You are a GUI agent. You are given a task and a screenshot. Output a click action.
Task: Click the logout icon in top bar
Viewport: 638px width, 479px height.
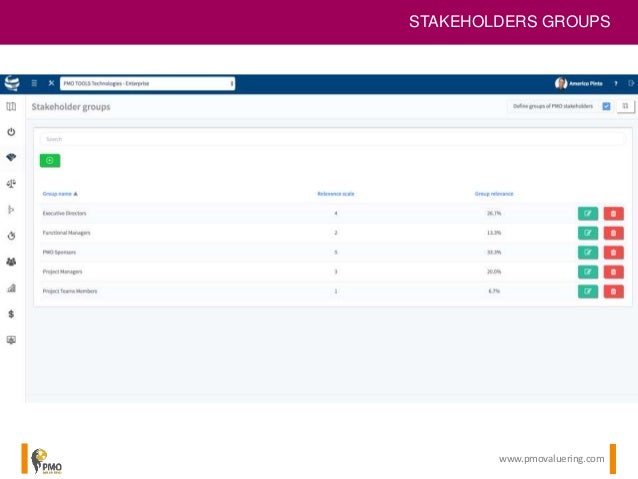630,83
